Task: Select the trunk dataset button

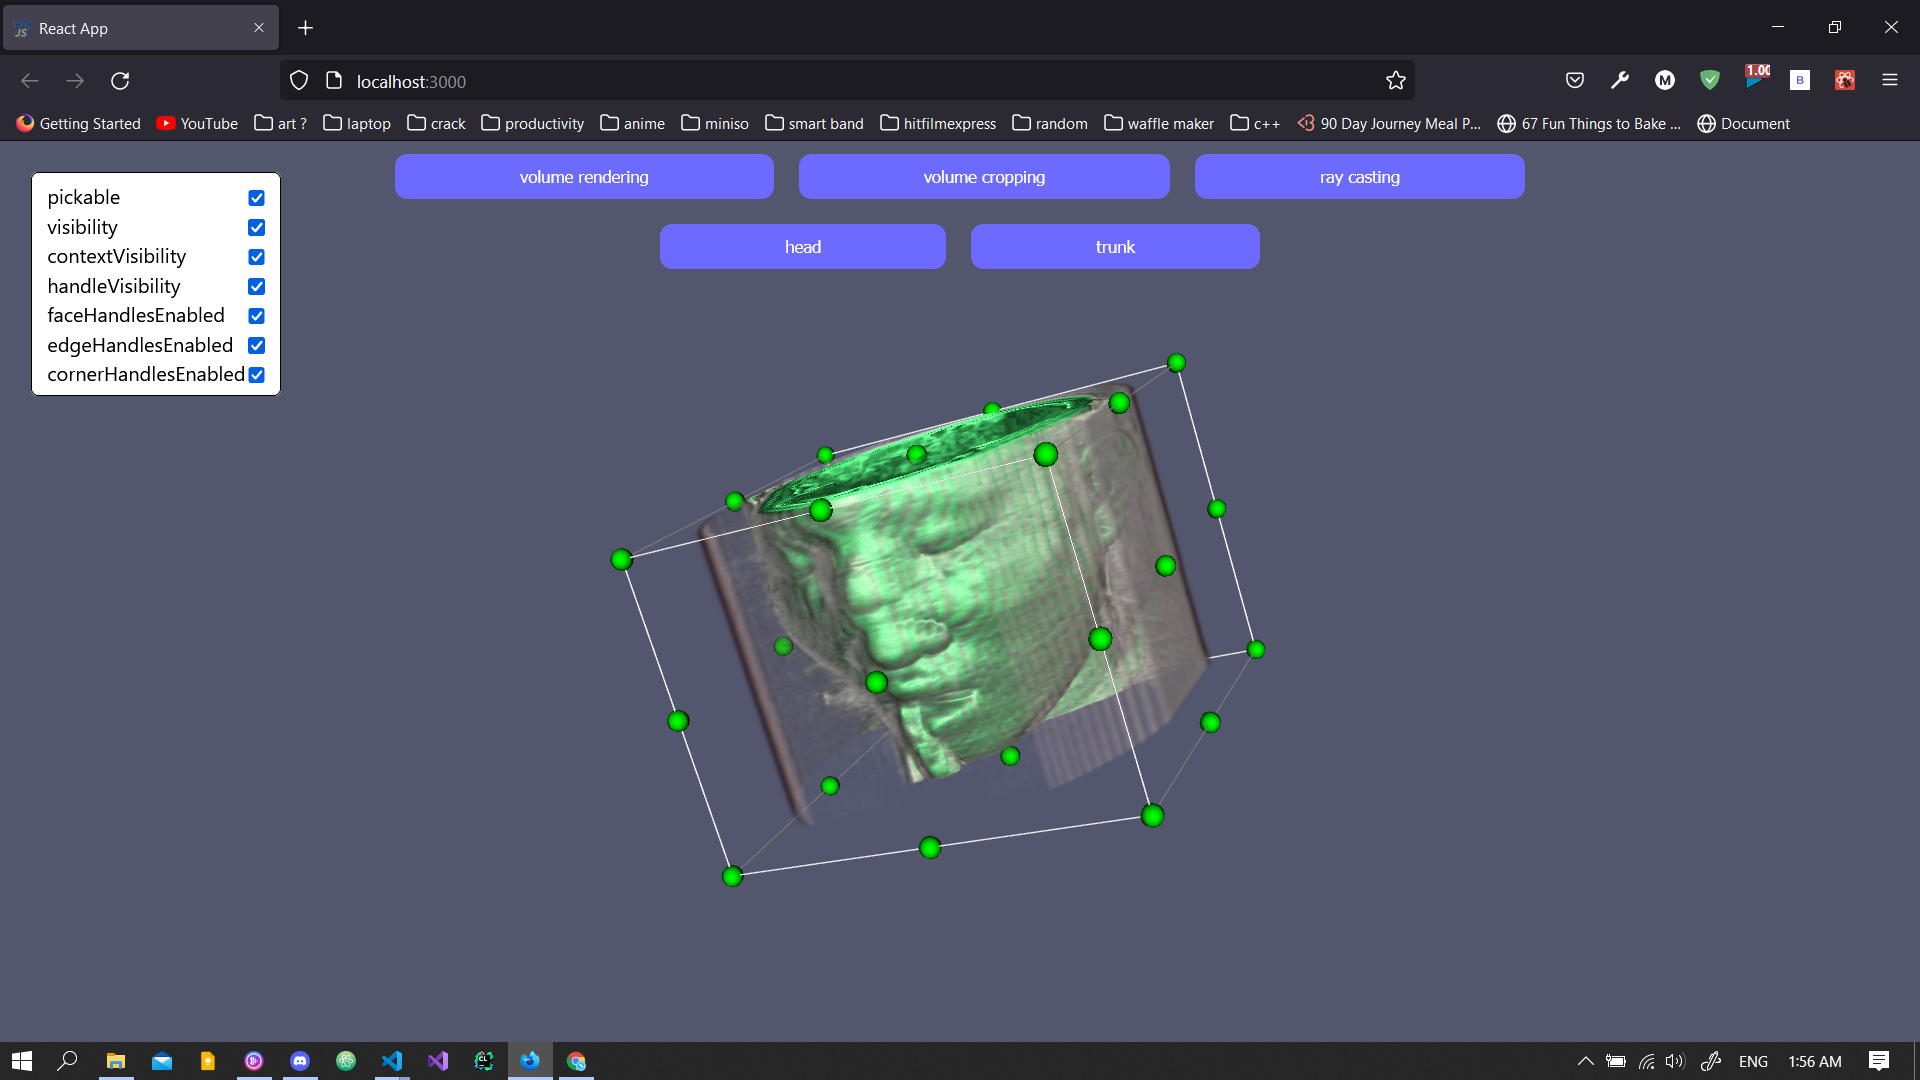Action: 1114,247
